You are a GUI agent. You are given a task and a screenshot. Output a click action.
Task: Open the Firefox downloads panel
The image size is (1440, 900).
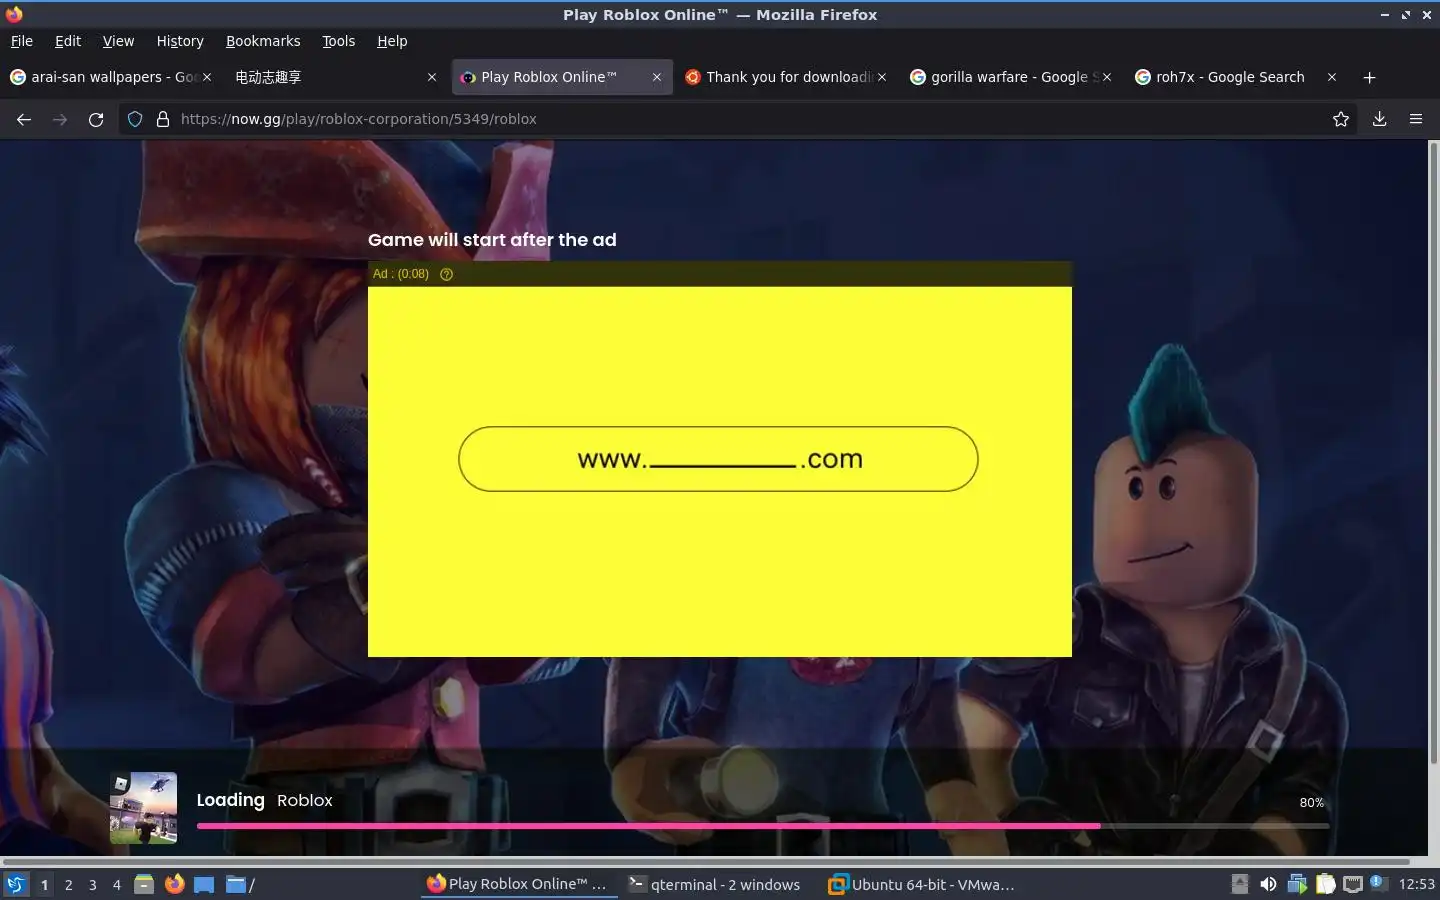tap(1379, 119)
